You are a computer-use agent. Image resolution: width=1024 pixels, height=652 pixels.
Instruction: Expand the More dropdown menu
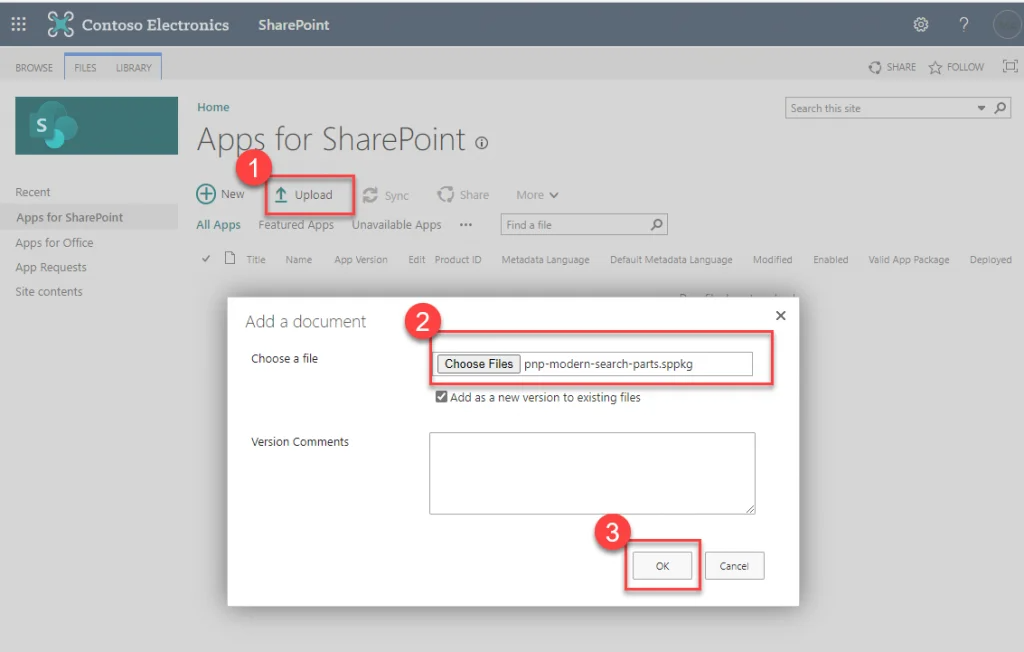(x=537, y=195)
